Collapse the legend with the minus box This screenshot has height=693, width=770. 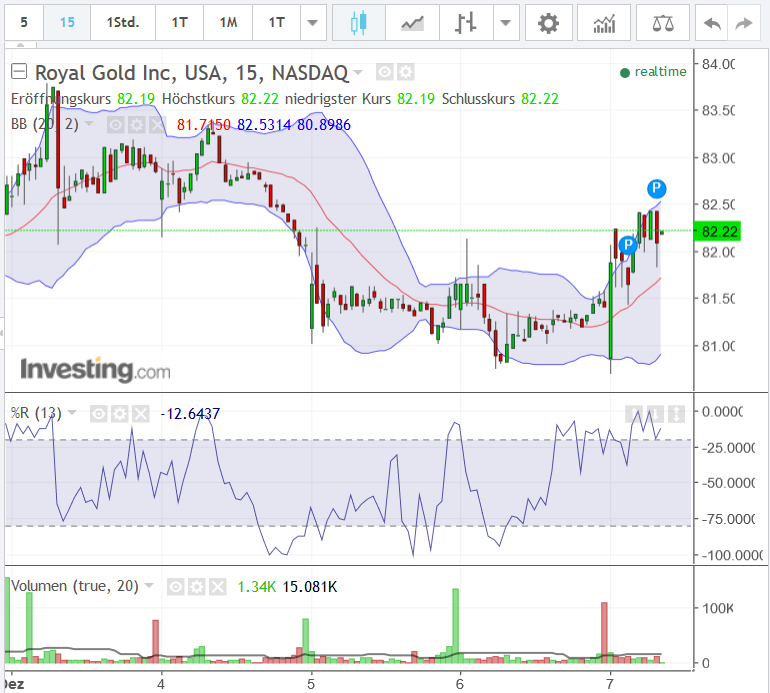(x=19, y=72)
